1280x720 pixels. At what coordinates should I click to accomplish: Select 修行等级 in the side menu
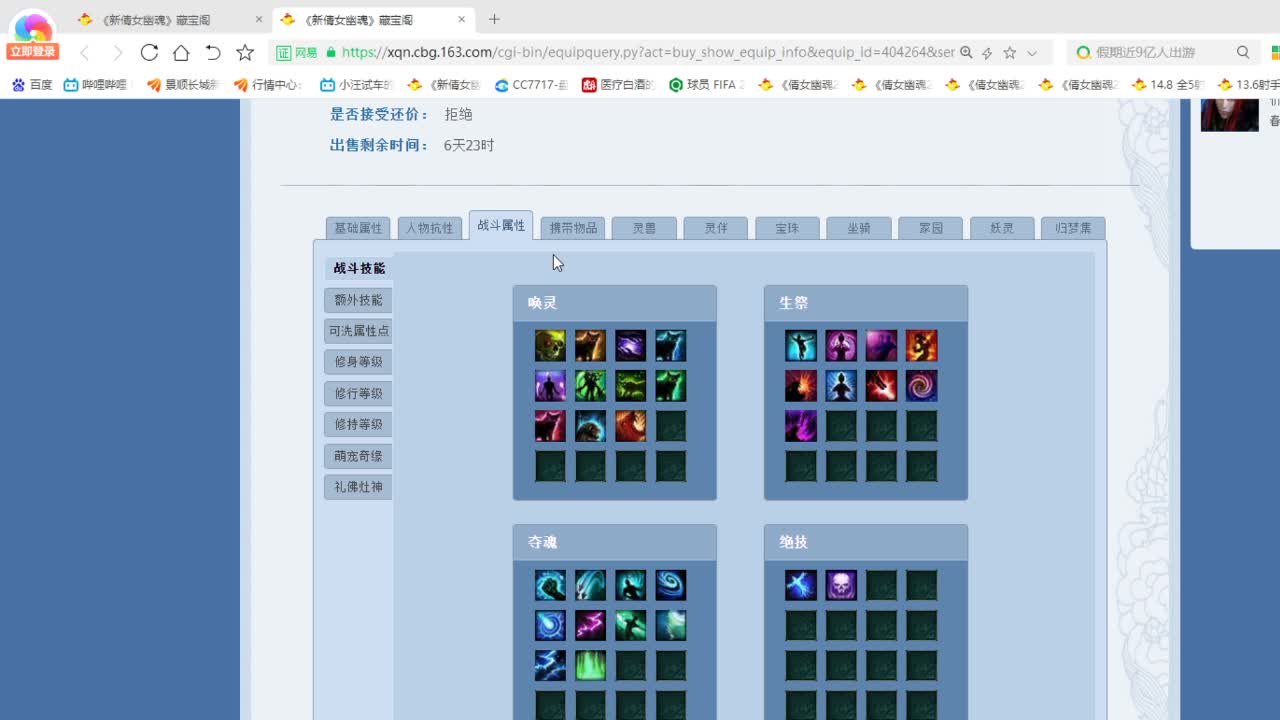click(x=358, y=394)
